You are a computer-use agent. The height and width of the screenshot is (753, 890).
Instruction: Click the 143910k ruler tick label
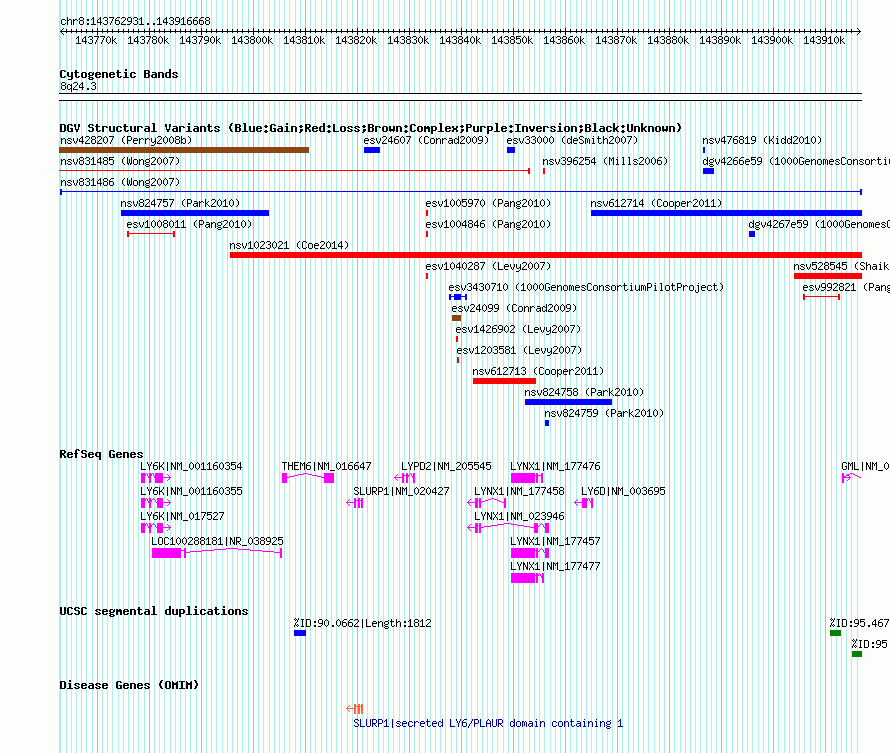824,40
